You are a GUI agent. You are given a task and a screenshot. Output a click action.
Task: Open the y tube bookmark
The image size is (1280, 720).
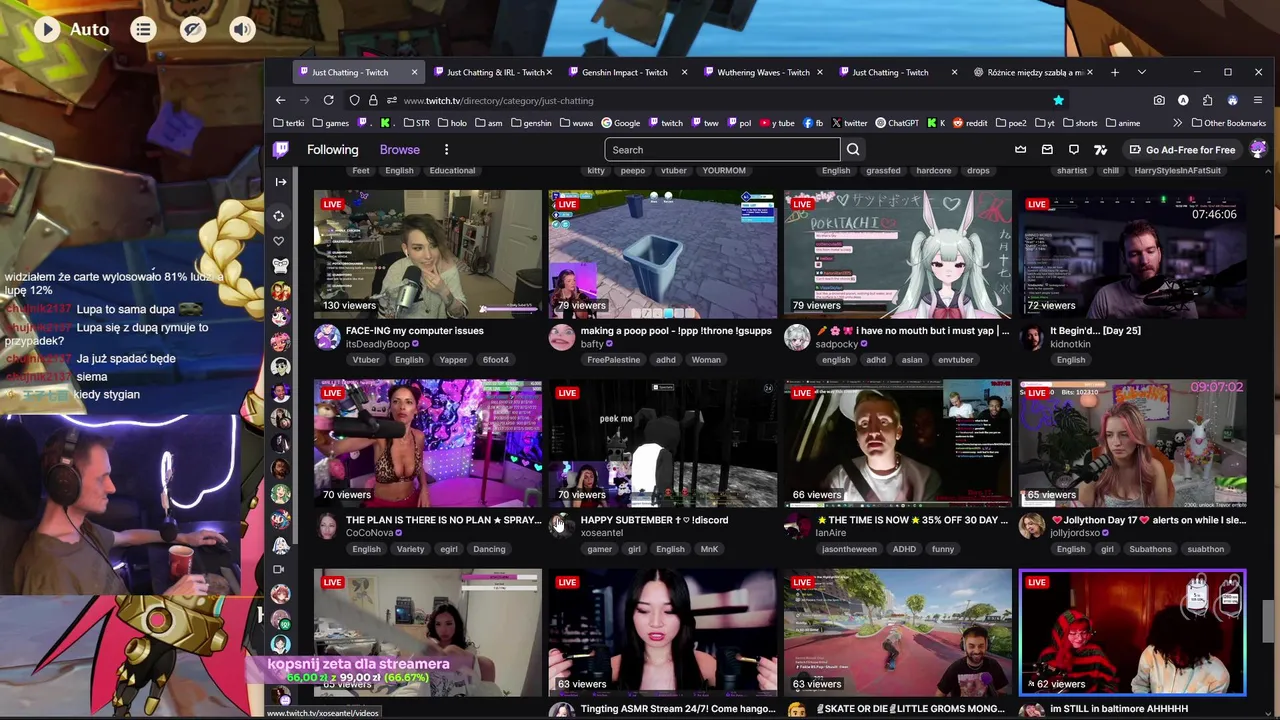pyautogui.click(x=777, y=123)
